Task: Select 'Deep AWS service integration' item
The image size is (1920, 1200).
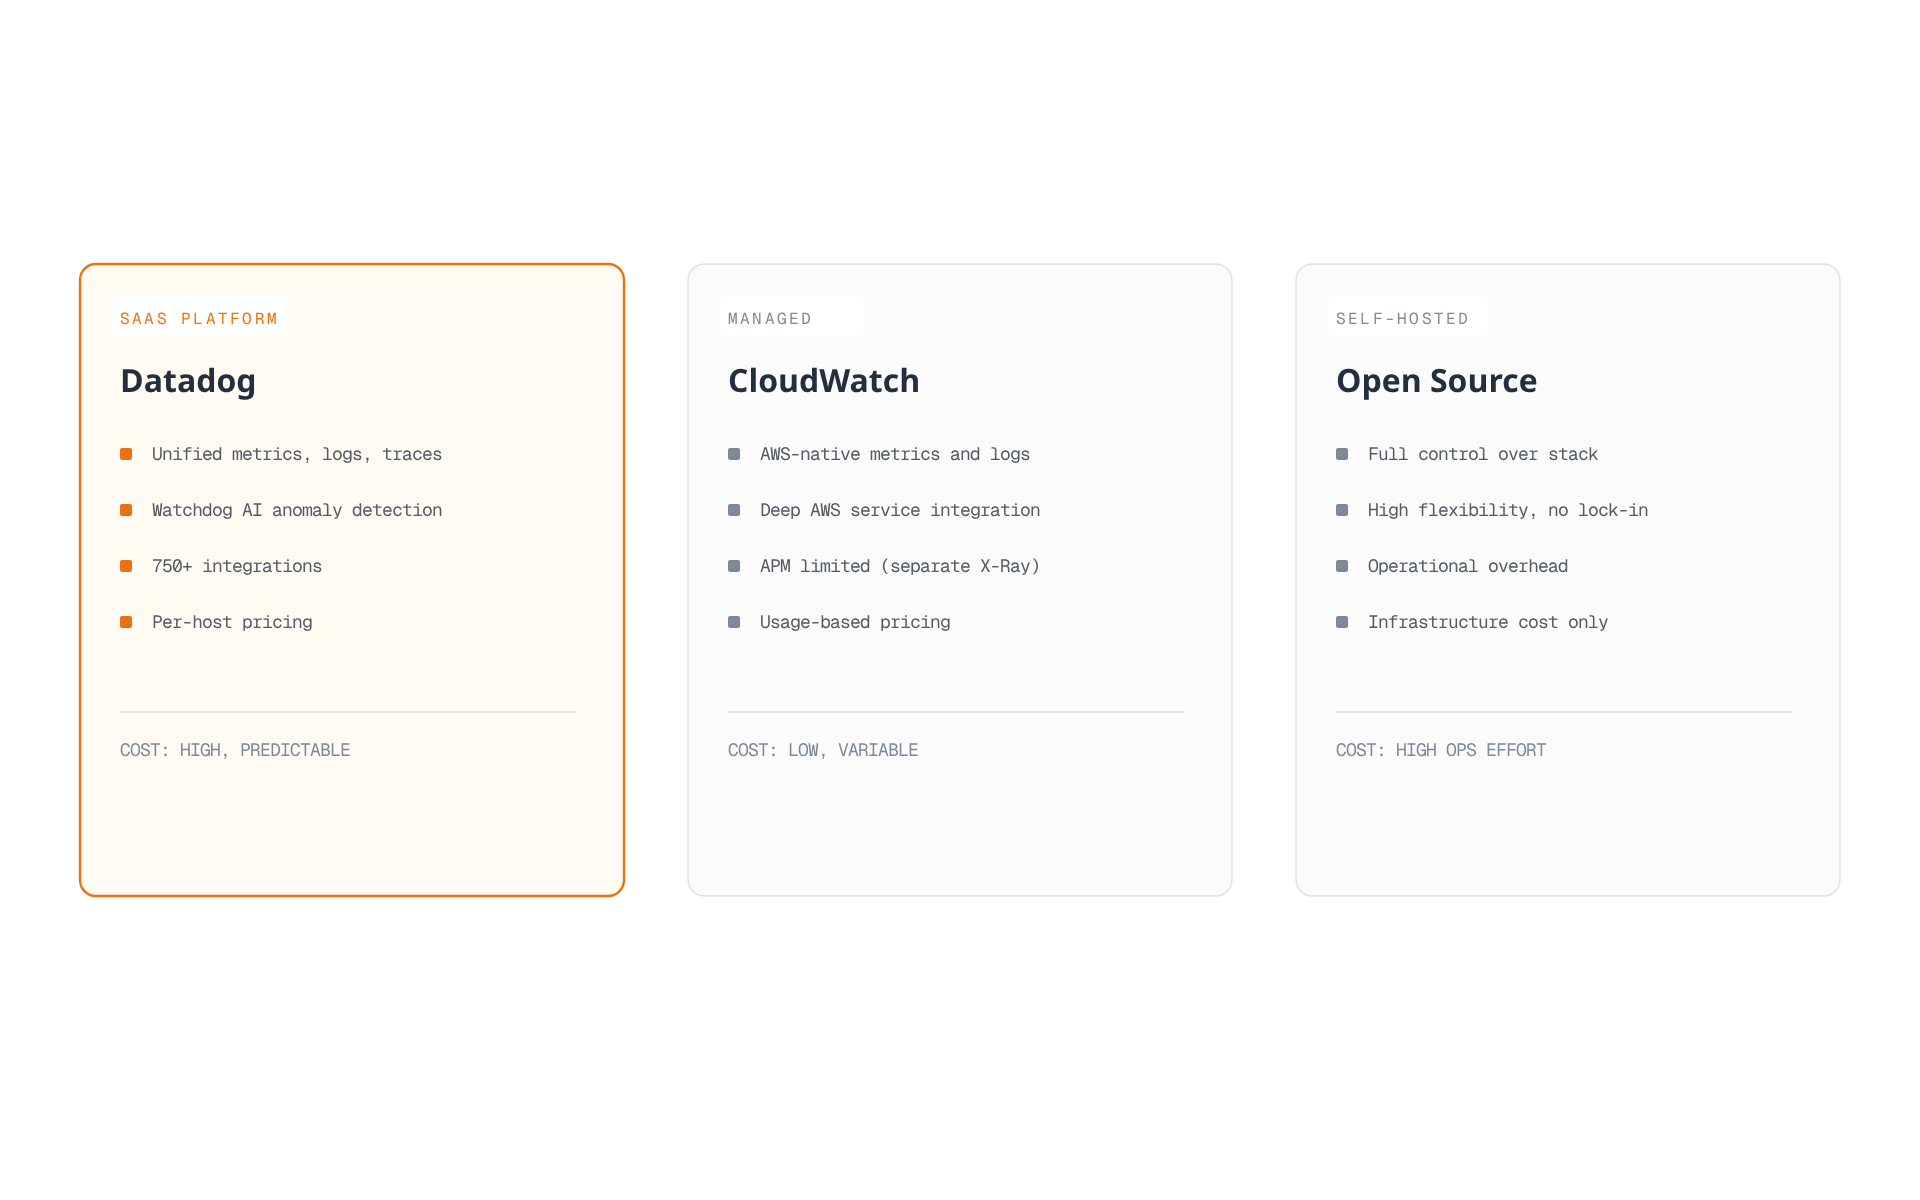Action: click(900, 510)
